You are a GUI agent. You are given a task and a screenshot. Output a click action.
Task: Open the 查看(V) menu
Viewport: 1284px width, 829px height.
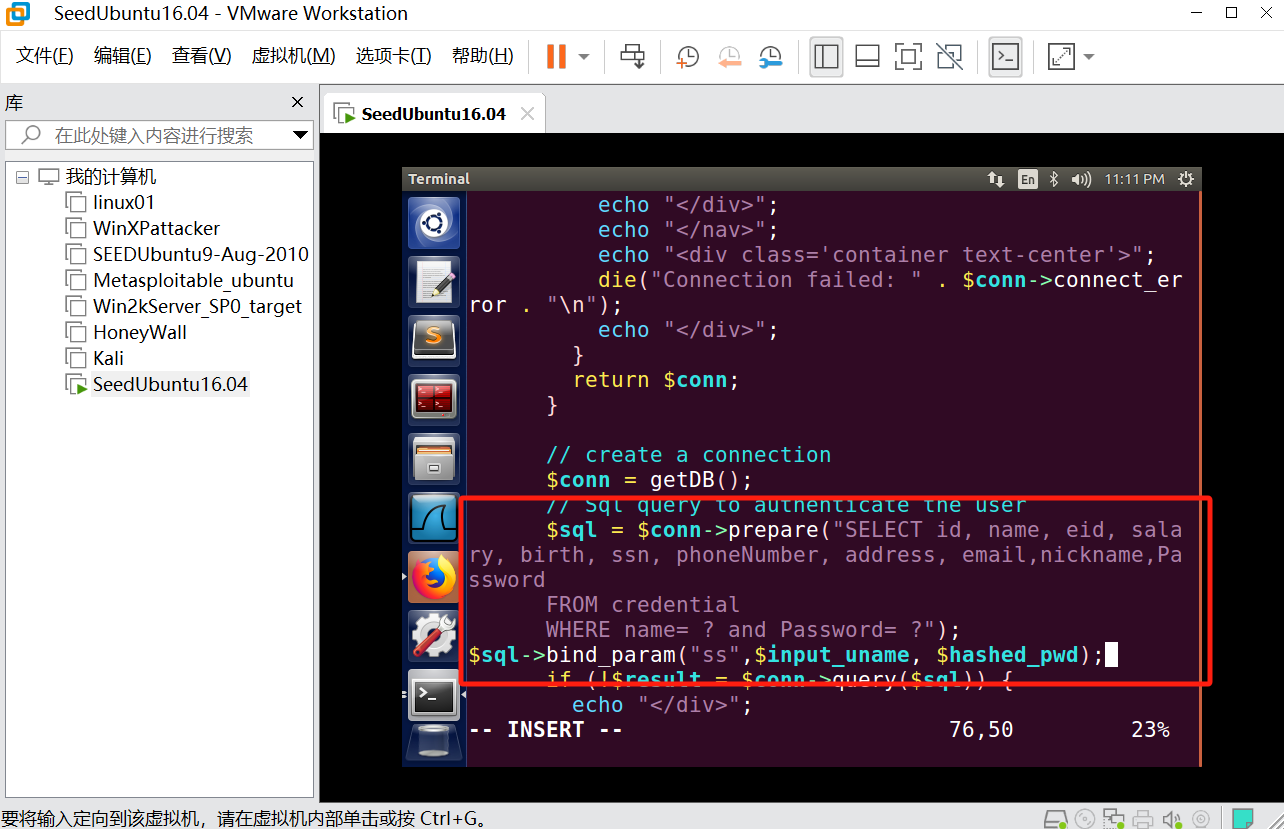pyautogui.click(x=201, y=56)
